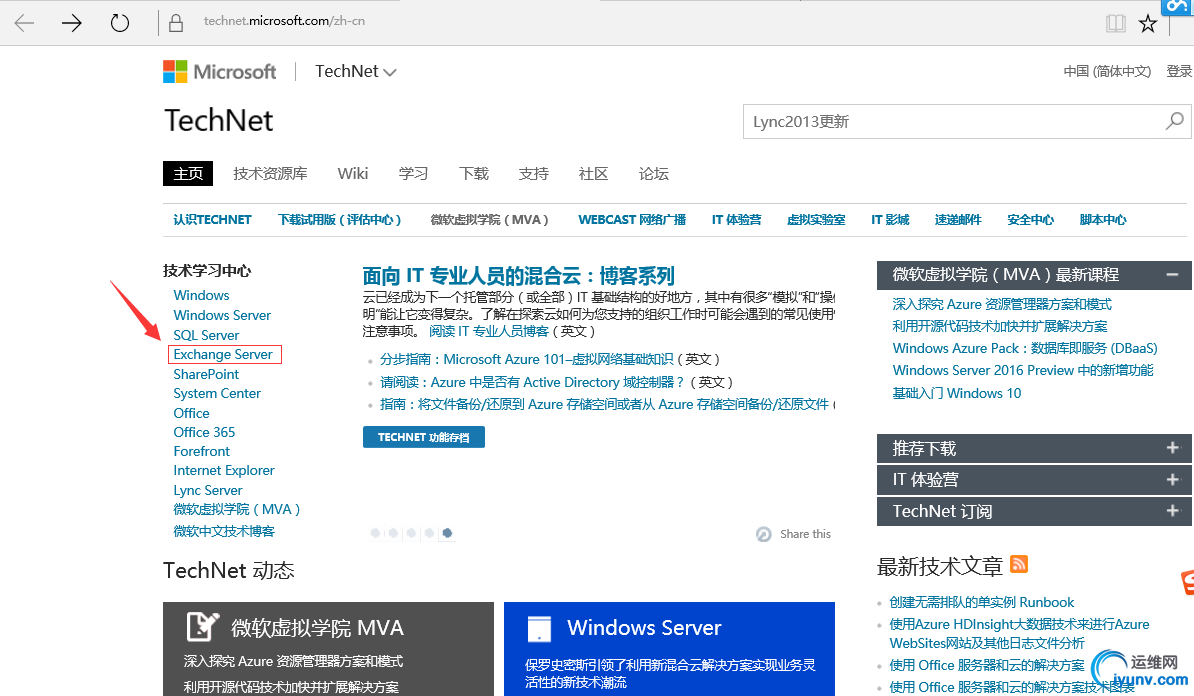Open 面向 IT 专业人员的混合云 headline
The image size is (1194, 696).
(x=519, y=276)
